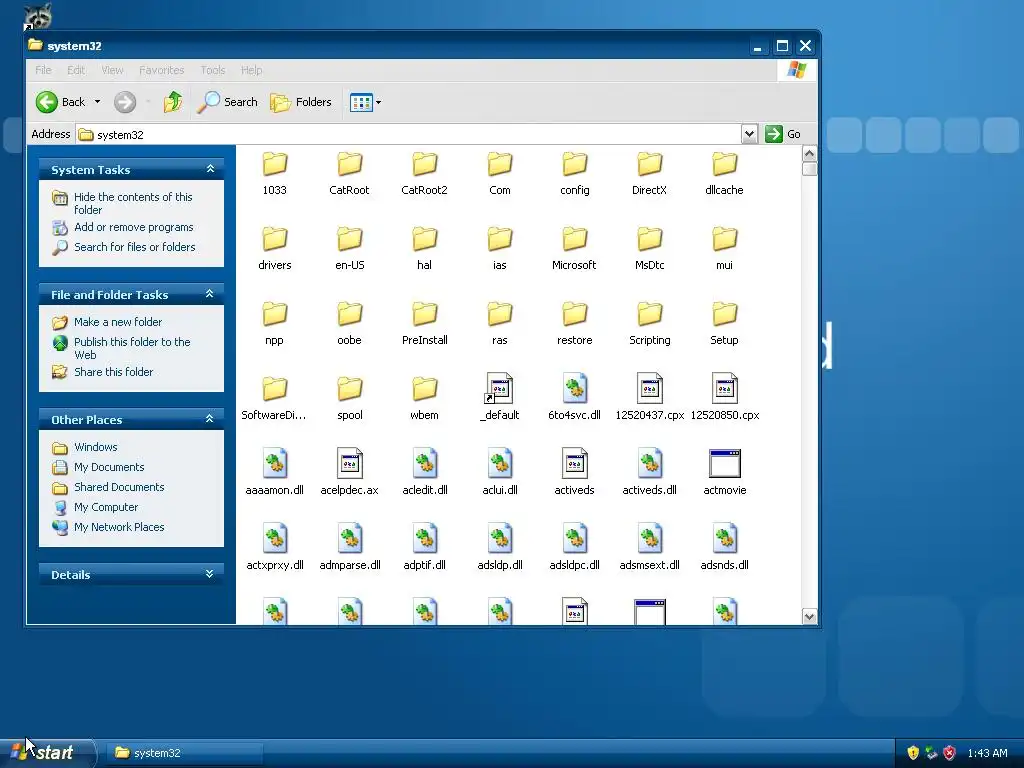Click the Up one level folder icon
The image size is (1024, 768).
click(173, 102)
